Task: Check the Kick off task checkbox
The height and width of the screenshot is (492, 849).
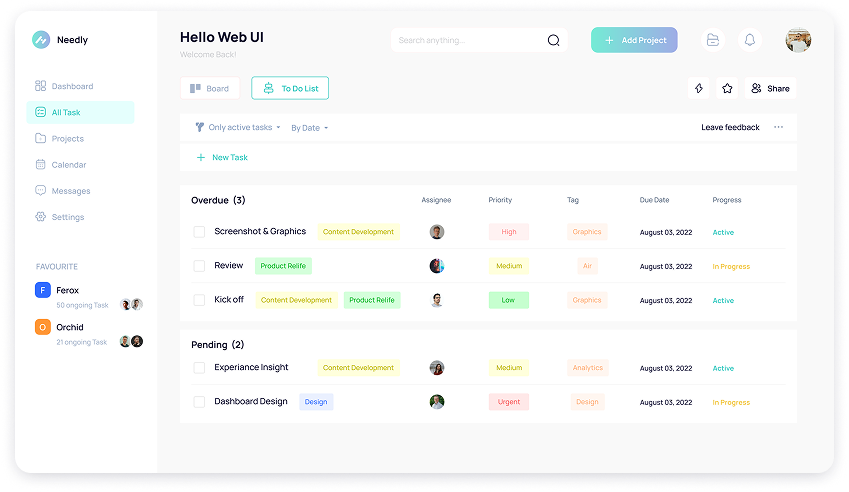Action: pos(199,300)
